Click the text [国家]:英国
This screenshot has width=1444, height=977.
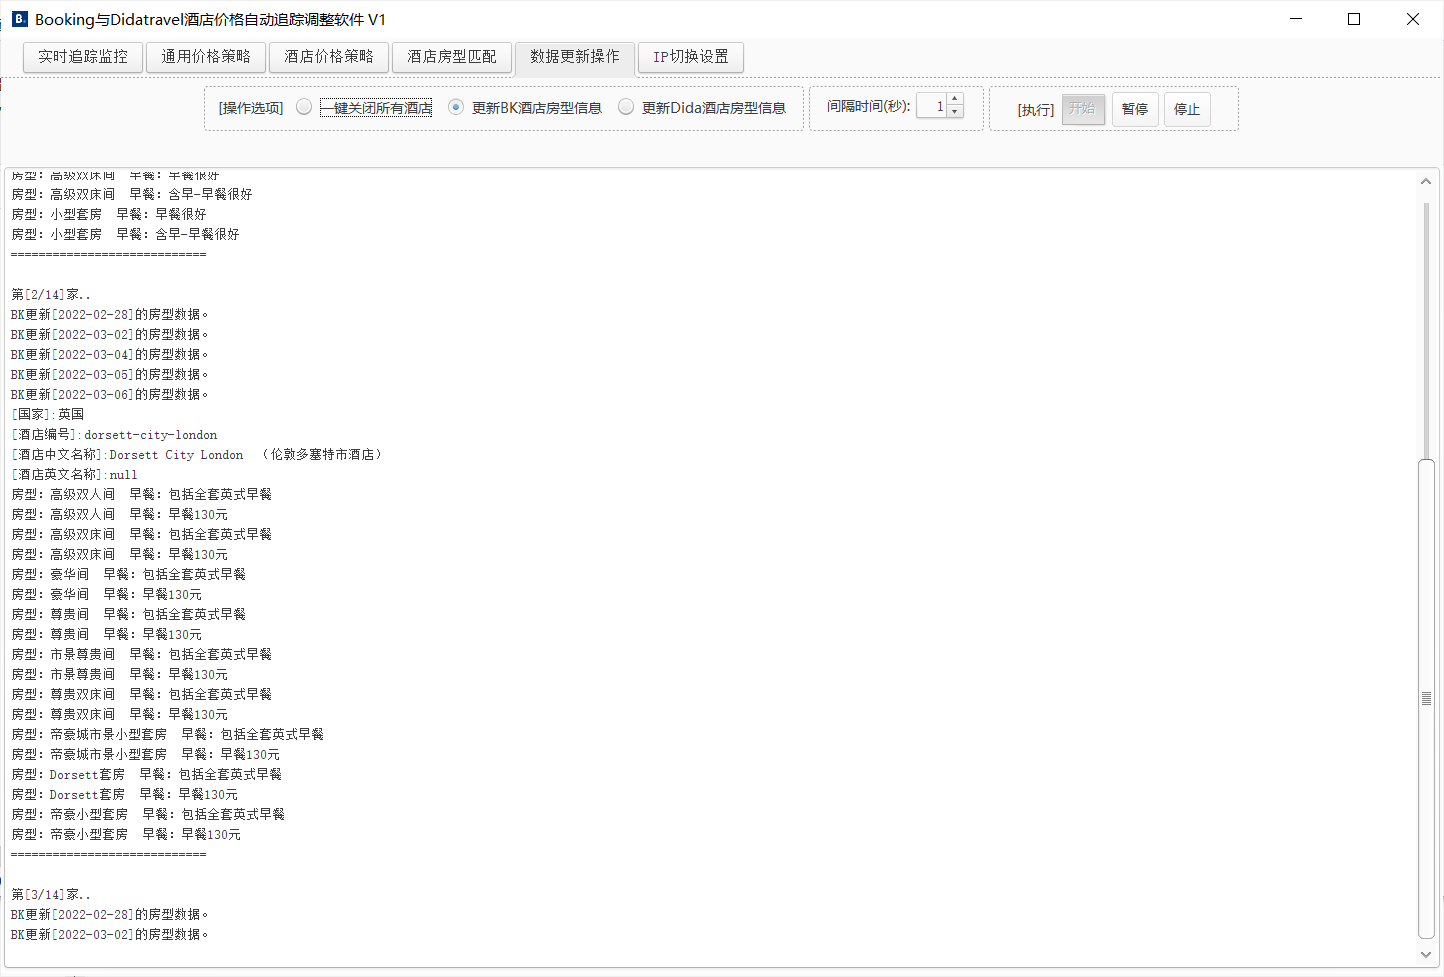[48, 414]
